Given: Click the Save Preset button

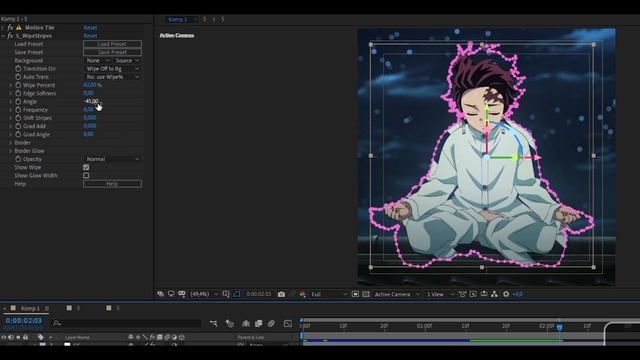Looking at the screenshot, I should pyautogui.click(x=112, y=52).
